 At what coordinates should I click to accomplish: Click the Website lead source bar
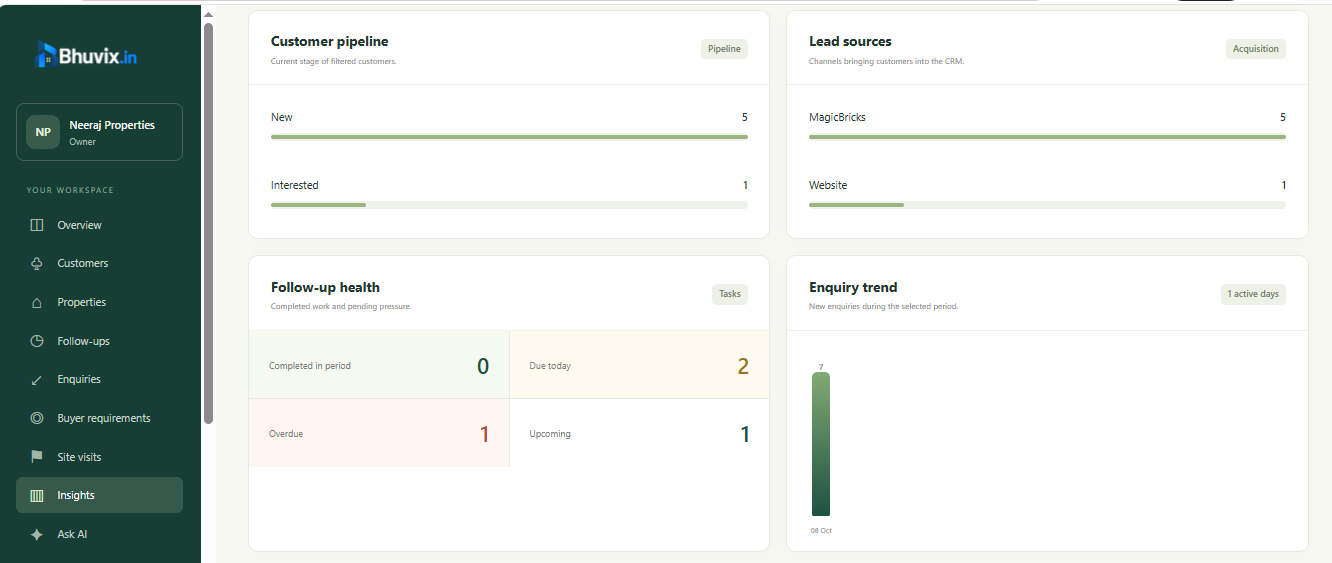tap(1047, 205)
